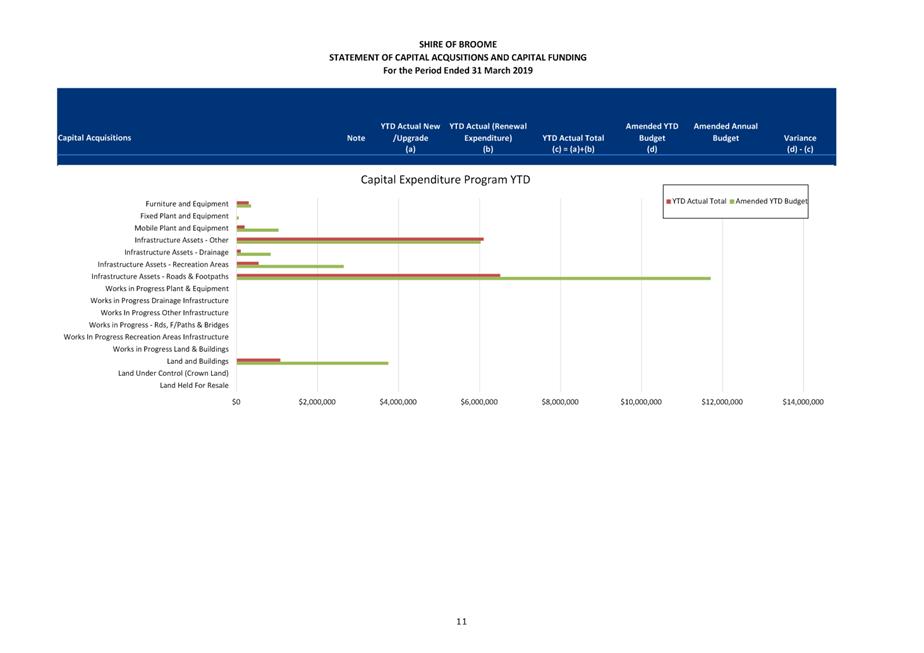Click the green Amended YTD Budget legend marker
The height and width of the screenshot is (653, 924).
pyautogui.click(x=732, y=202)
